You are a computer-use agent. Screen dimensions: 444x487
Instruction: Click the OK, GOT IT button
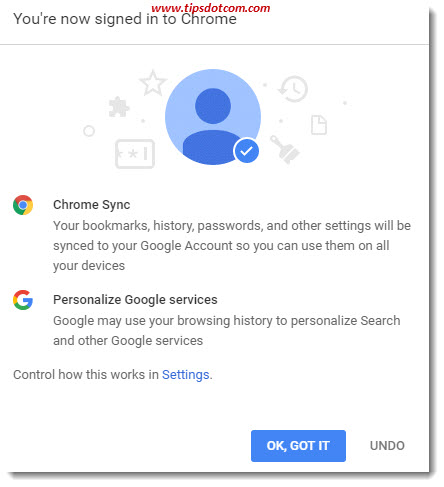coord(298,445)
